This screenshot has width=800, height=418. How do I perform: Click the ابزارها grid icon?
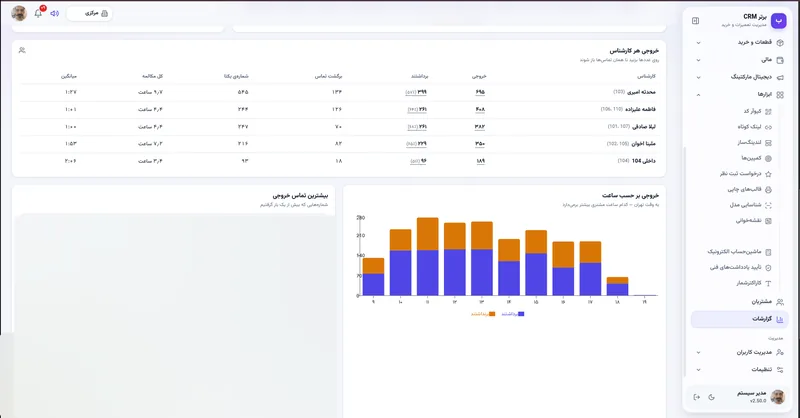pos(780,94)
